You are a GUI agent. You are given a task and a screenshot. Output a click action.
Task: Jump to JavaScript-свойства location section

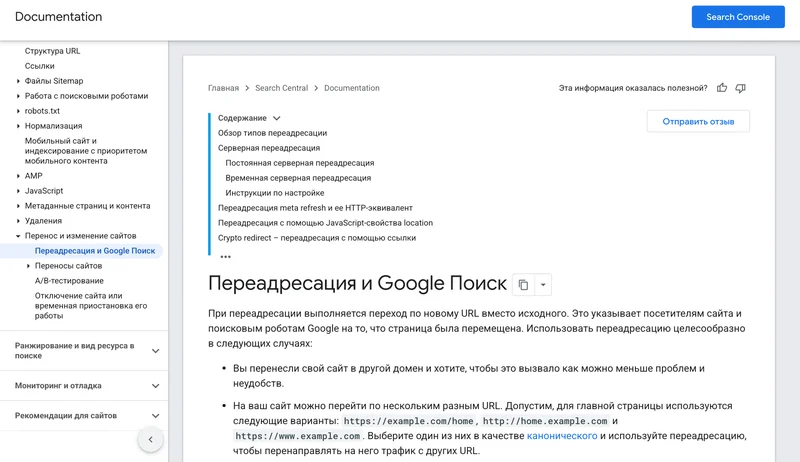[325, 223]
